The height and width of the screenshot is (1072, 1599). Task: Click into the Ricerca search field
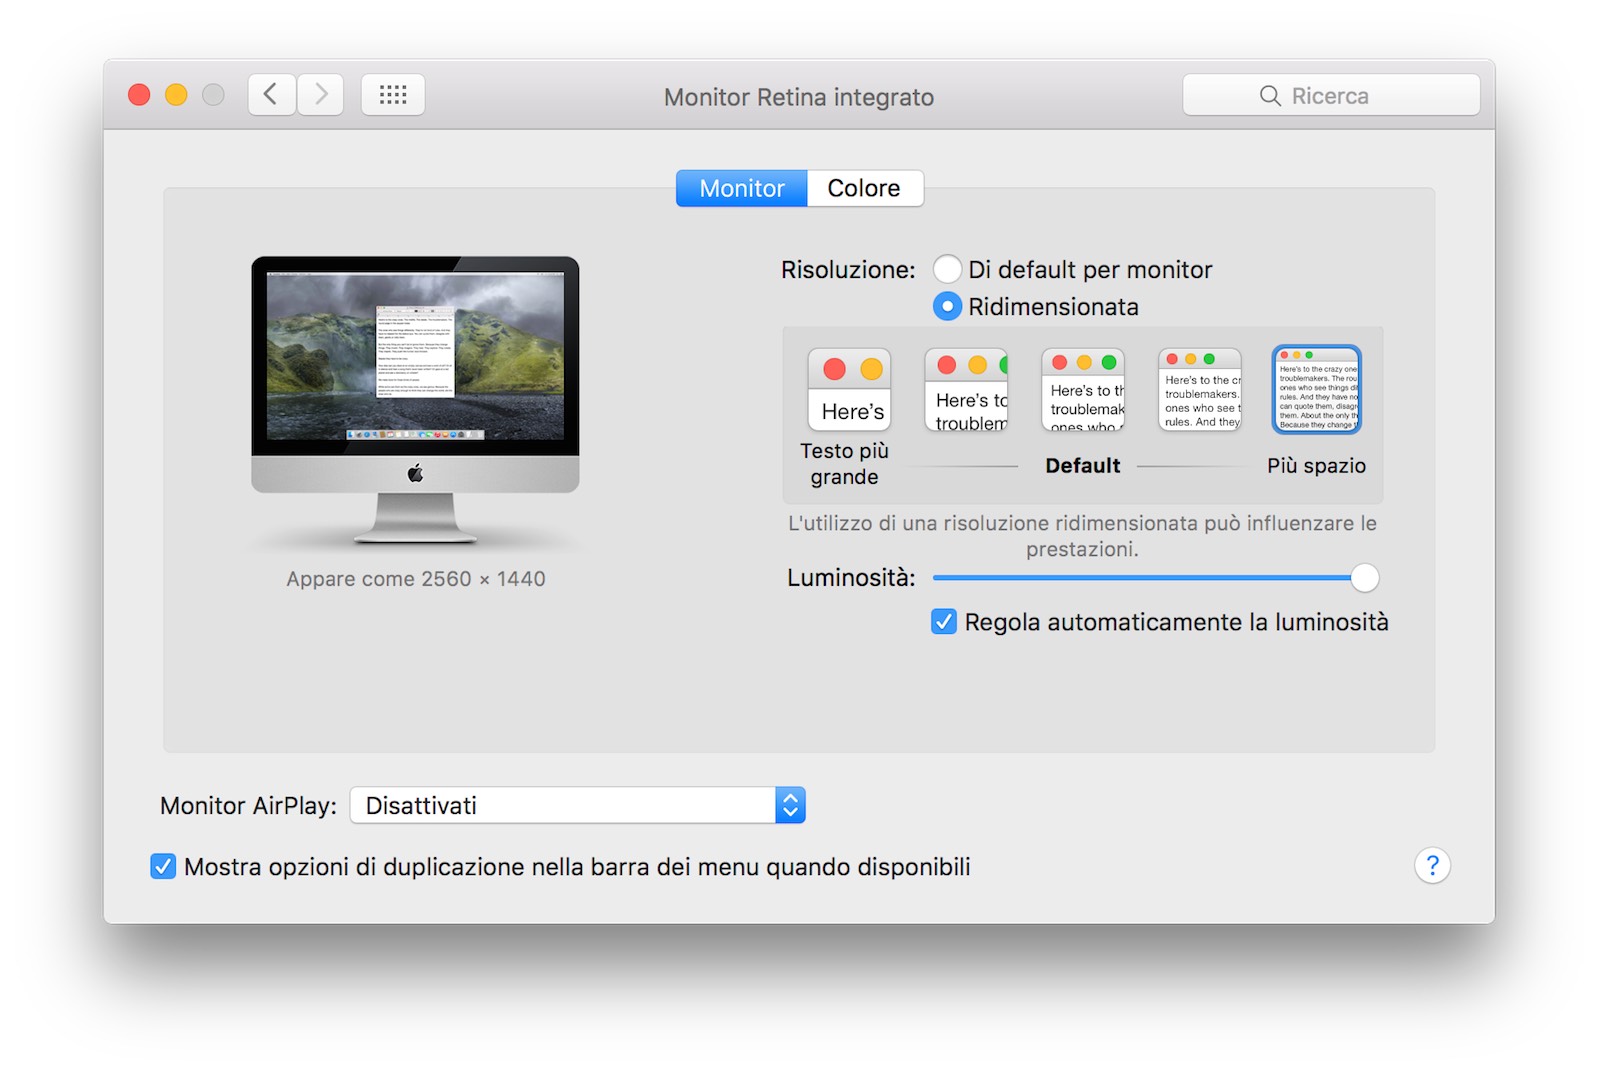(1331, 95)
